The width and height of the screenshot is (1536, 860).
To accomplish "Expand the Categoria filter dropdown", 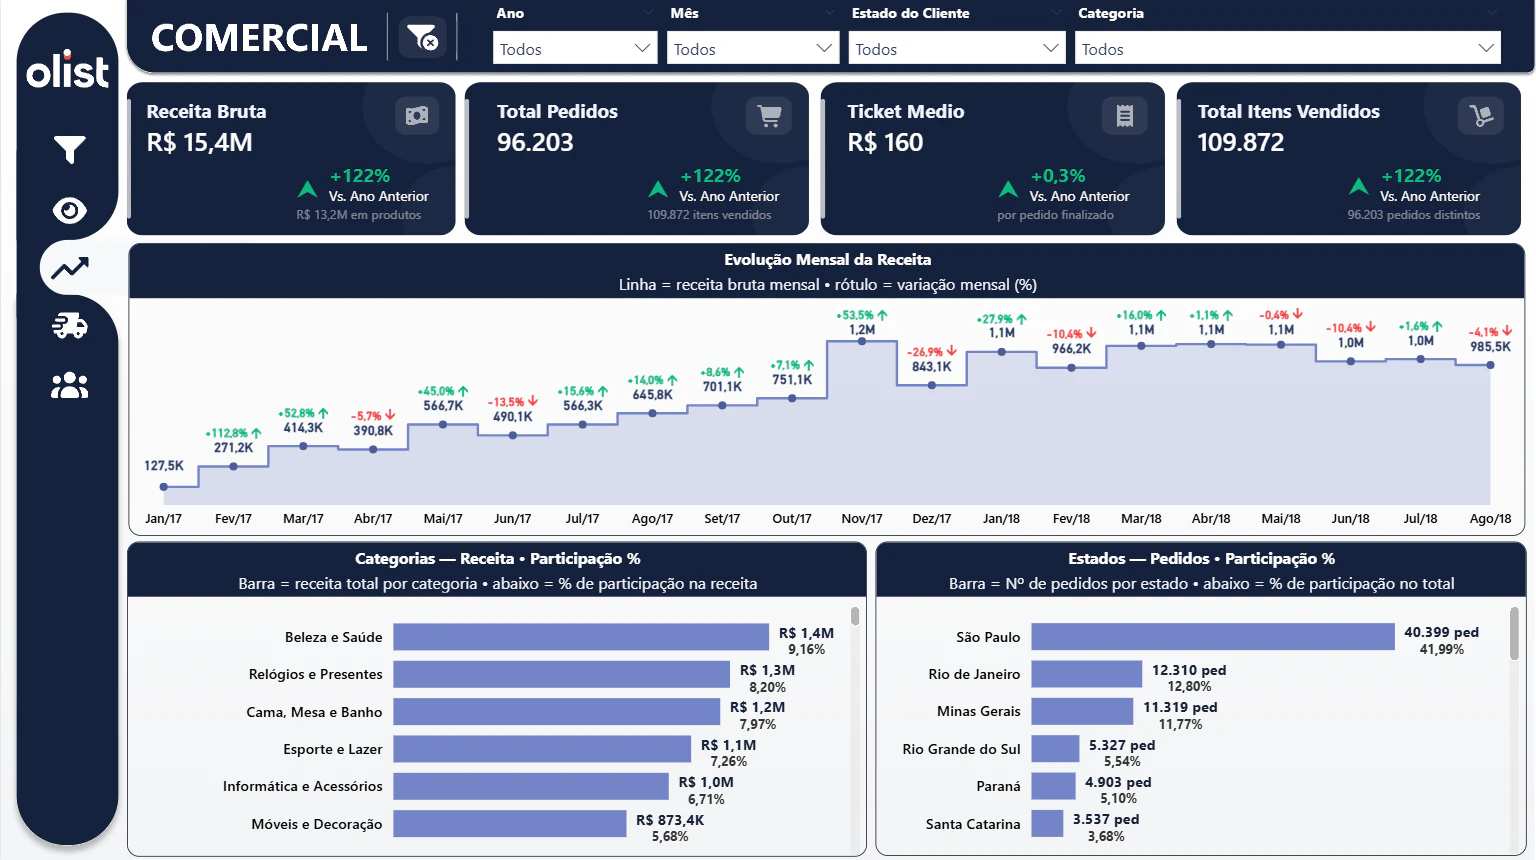I will tap(1288, 48).
